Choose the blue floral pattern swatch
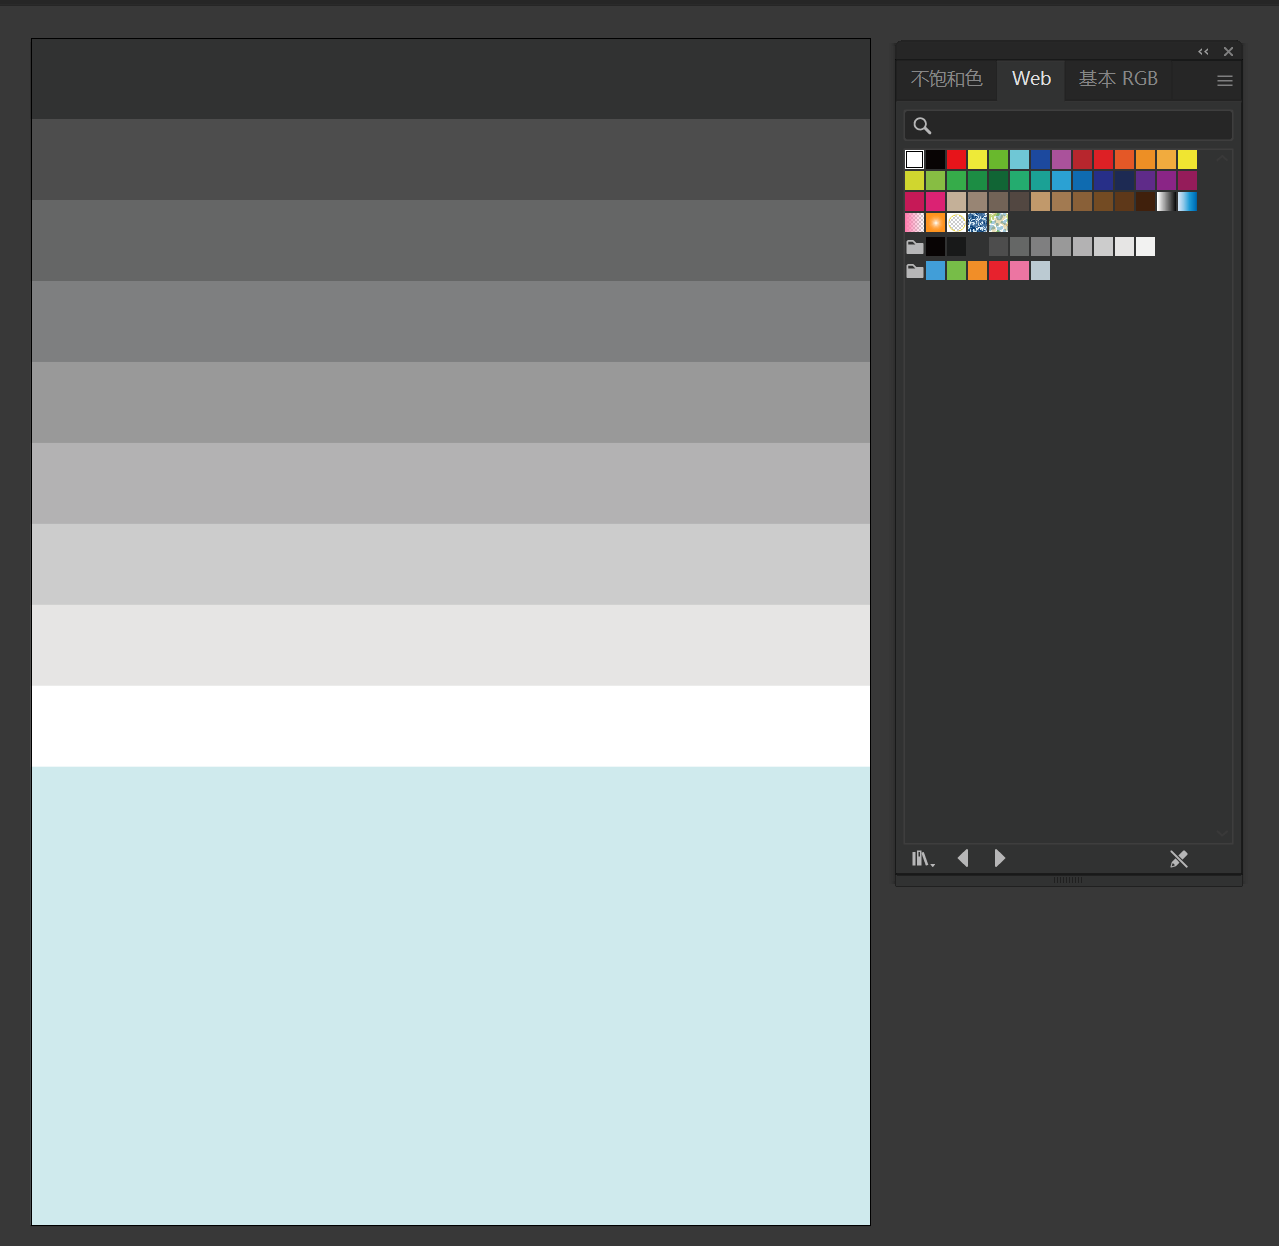This screenshot has width=1279, height=1246. coord(978,223)
